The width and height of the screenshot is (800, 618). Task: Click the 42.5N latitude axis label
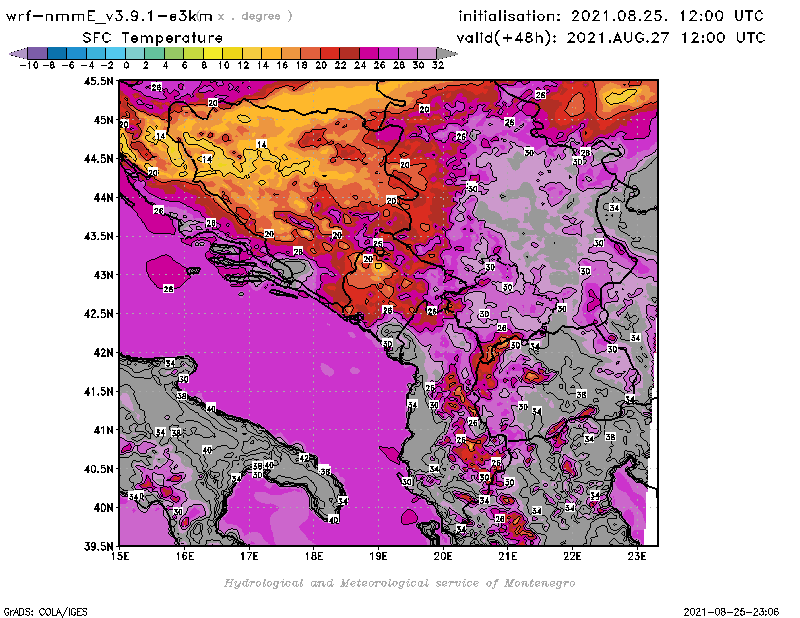click(98, 314)
